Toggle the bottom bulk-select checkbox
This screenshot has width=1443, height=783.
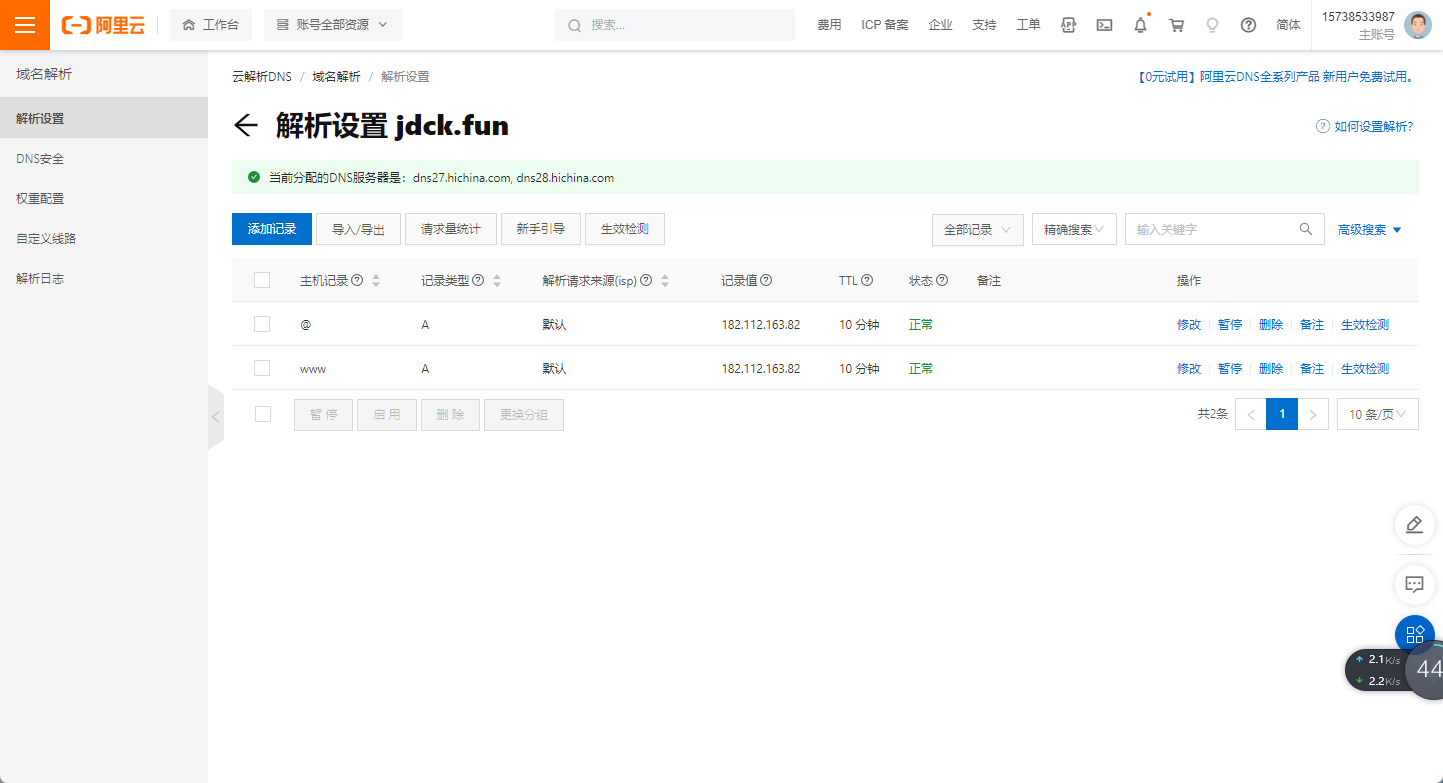263,414
